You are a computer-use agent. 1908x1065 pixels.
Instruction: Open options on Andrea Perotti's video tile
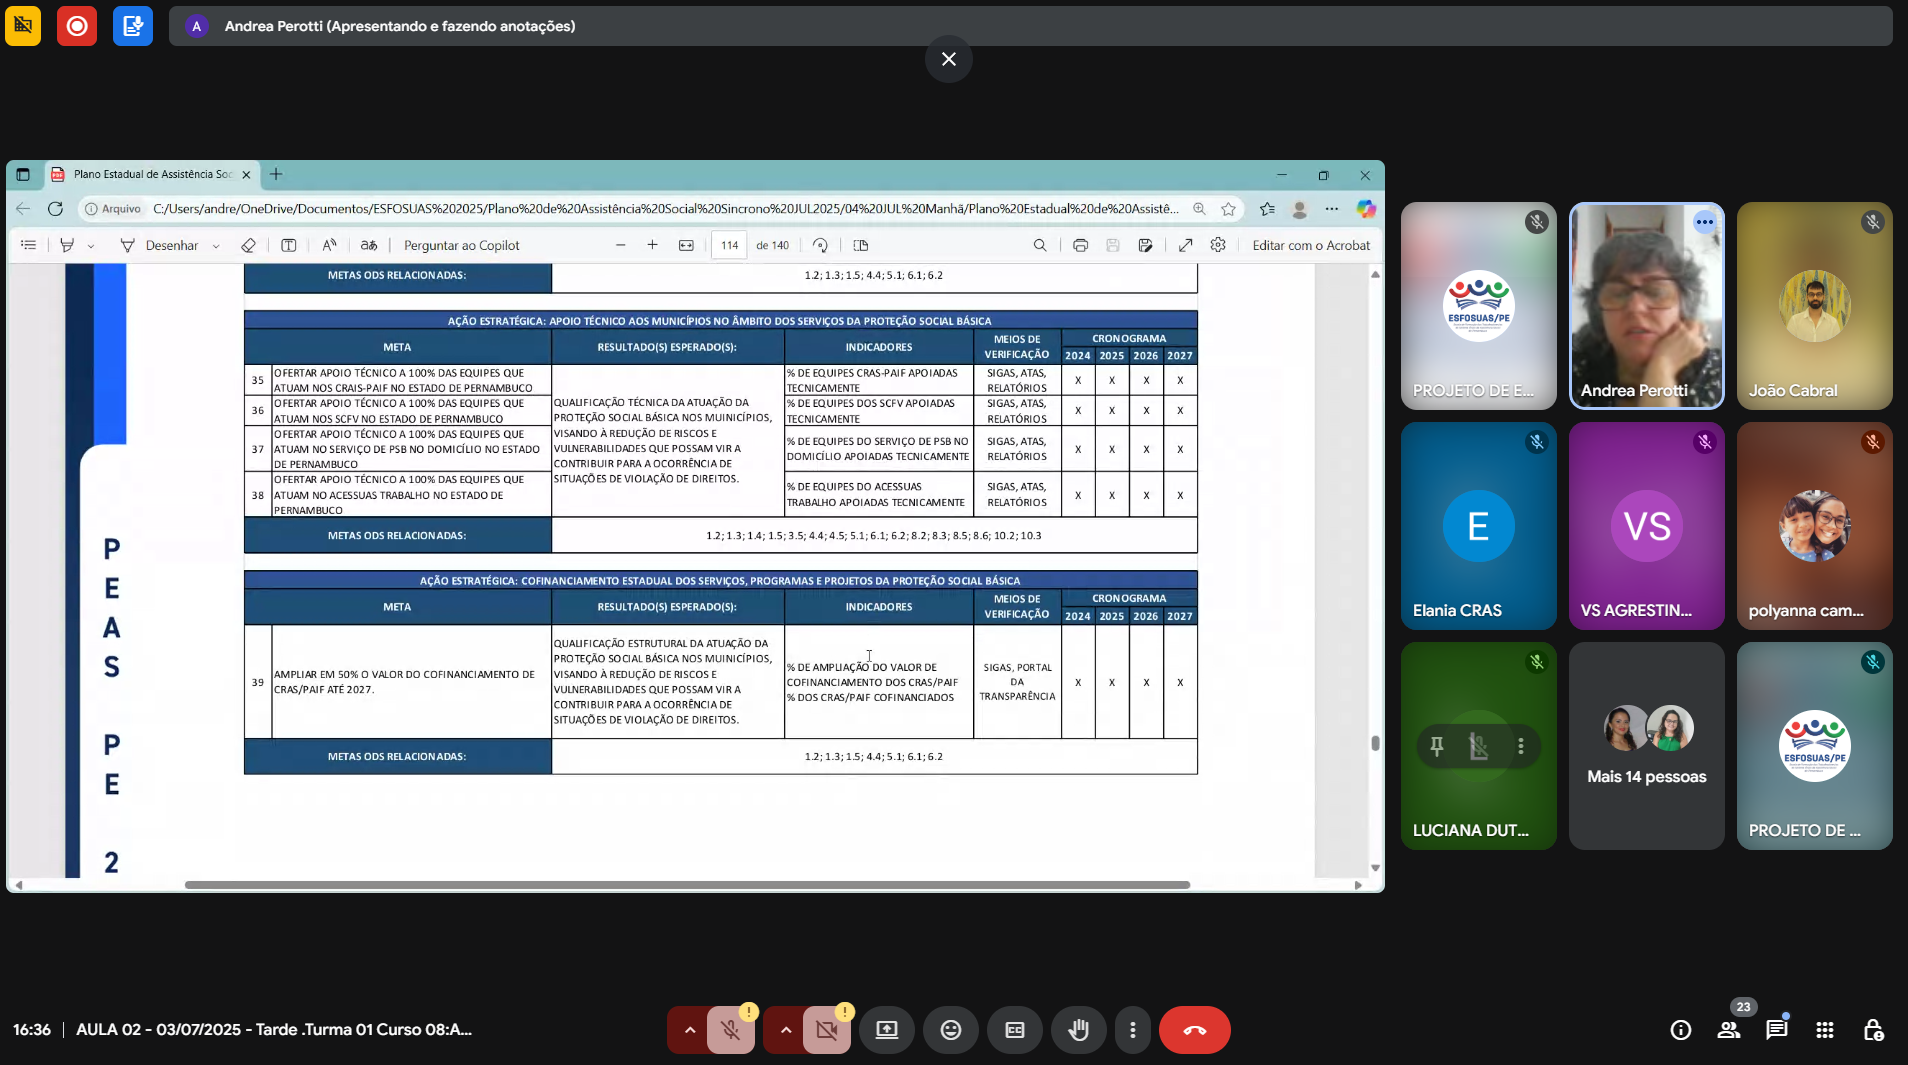(x=1704, y=222)
